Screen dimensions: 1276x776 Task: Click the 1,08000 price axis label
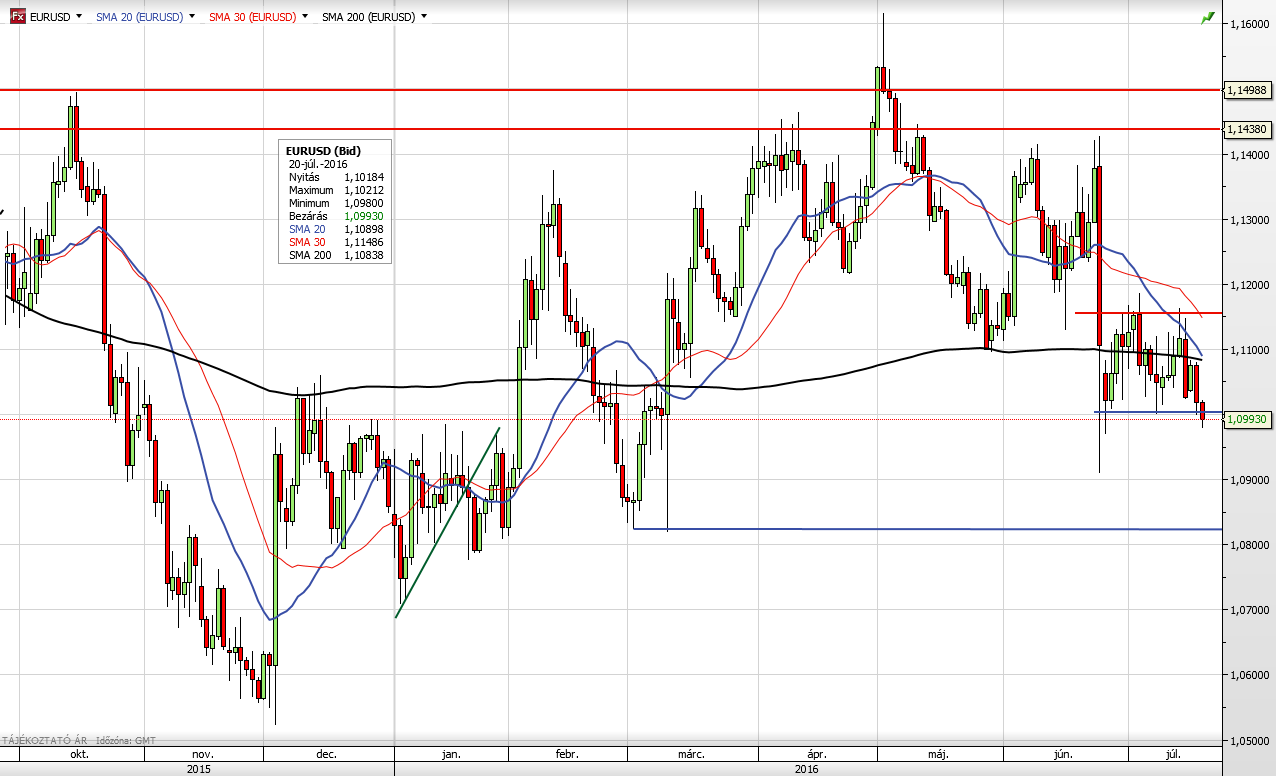tap(1250, 545)
